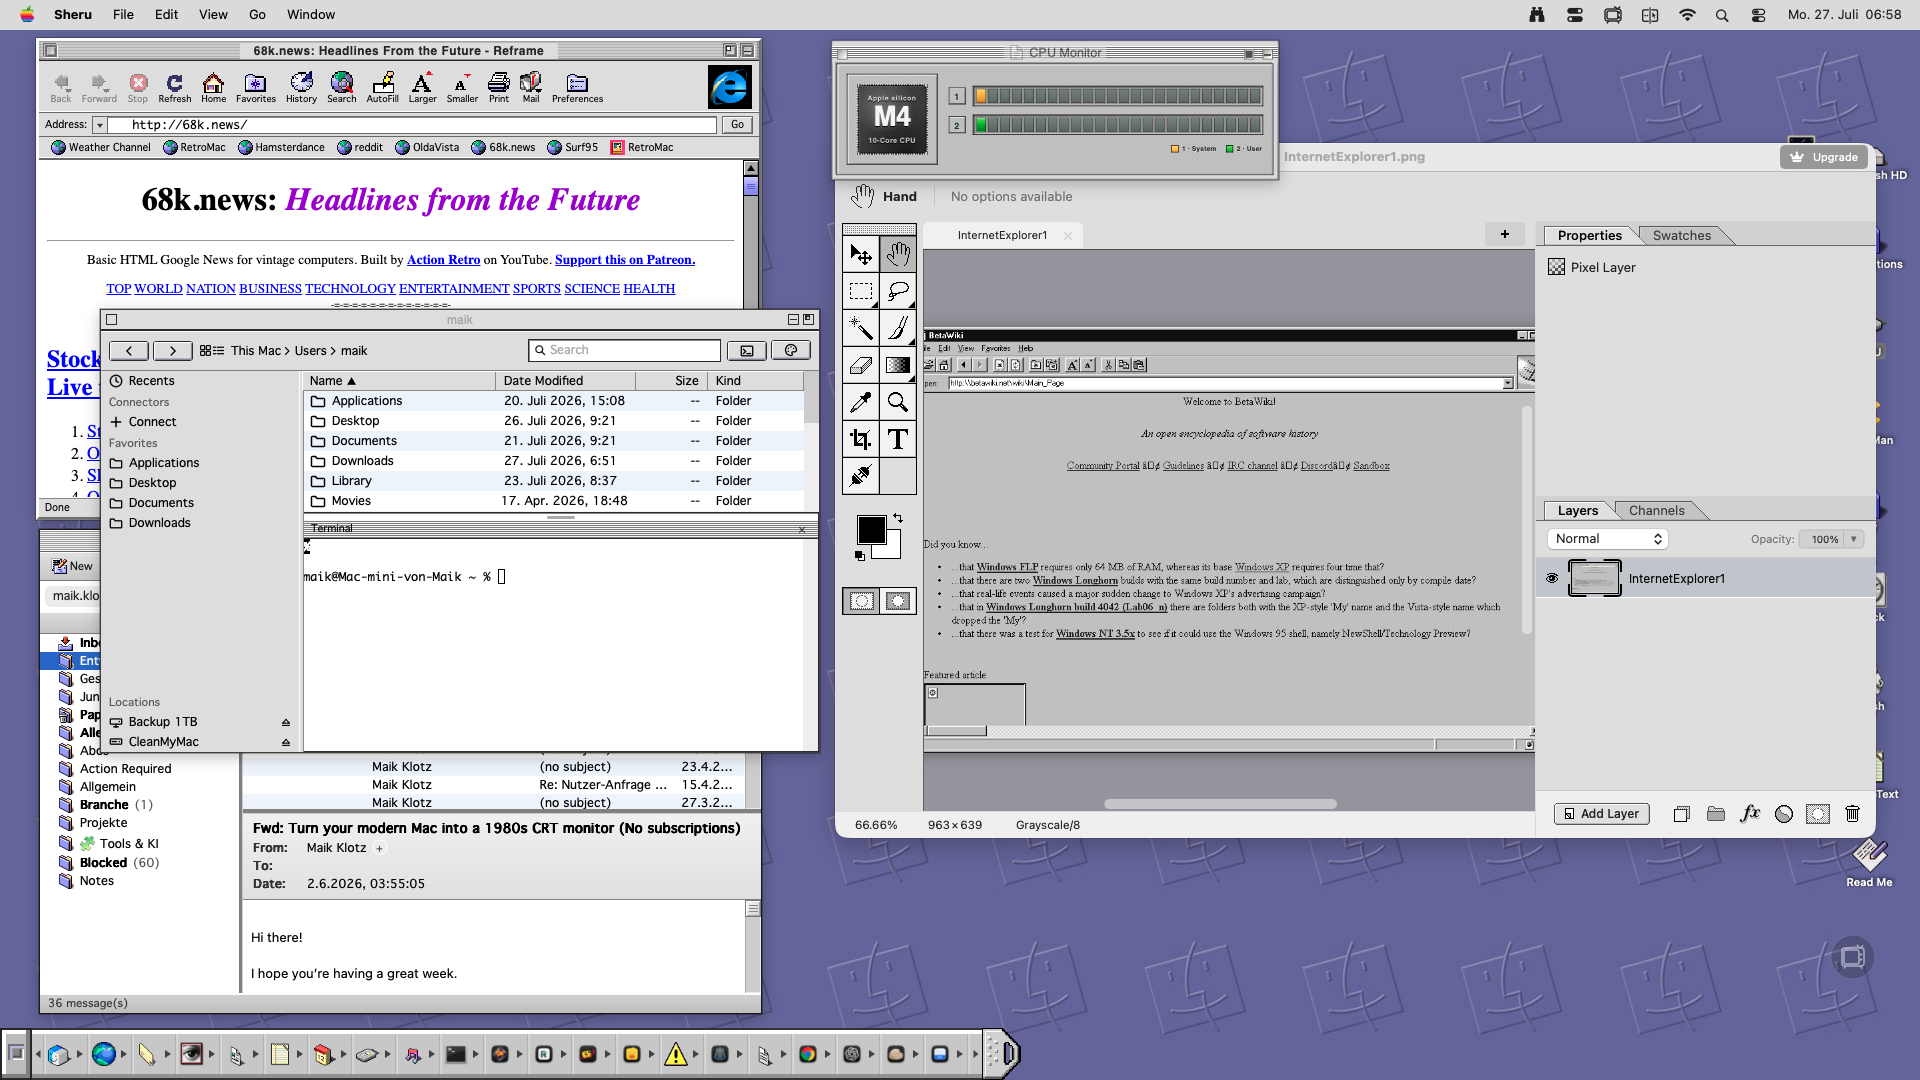The width and height of the screenshot is (1920, 1080).
Task: Select the Magic Wand tool
Action: [861, 329]
